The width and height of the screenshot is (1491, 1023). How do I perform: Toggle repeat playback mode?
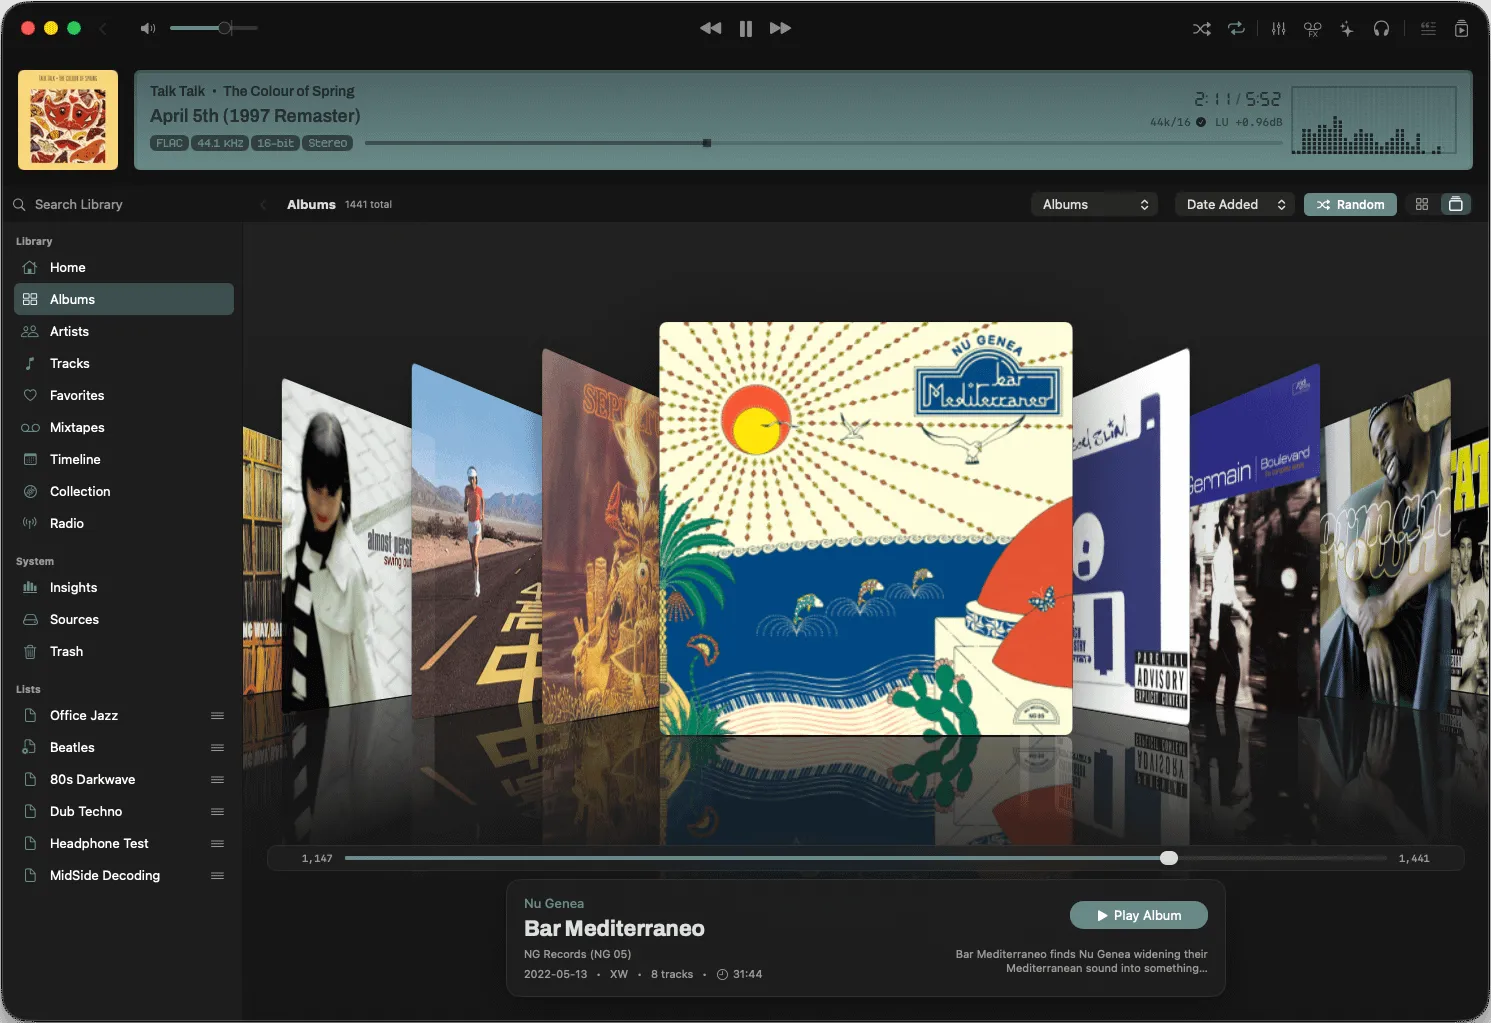pyautogui.click(x=1237, y=29)
